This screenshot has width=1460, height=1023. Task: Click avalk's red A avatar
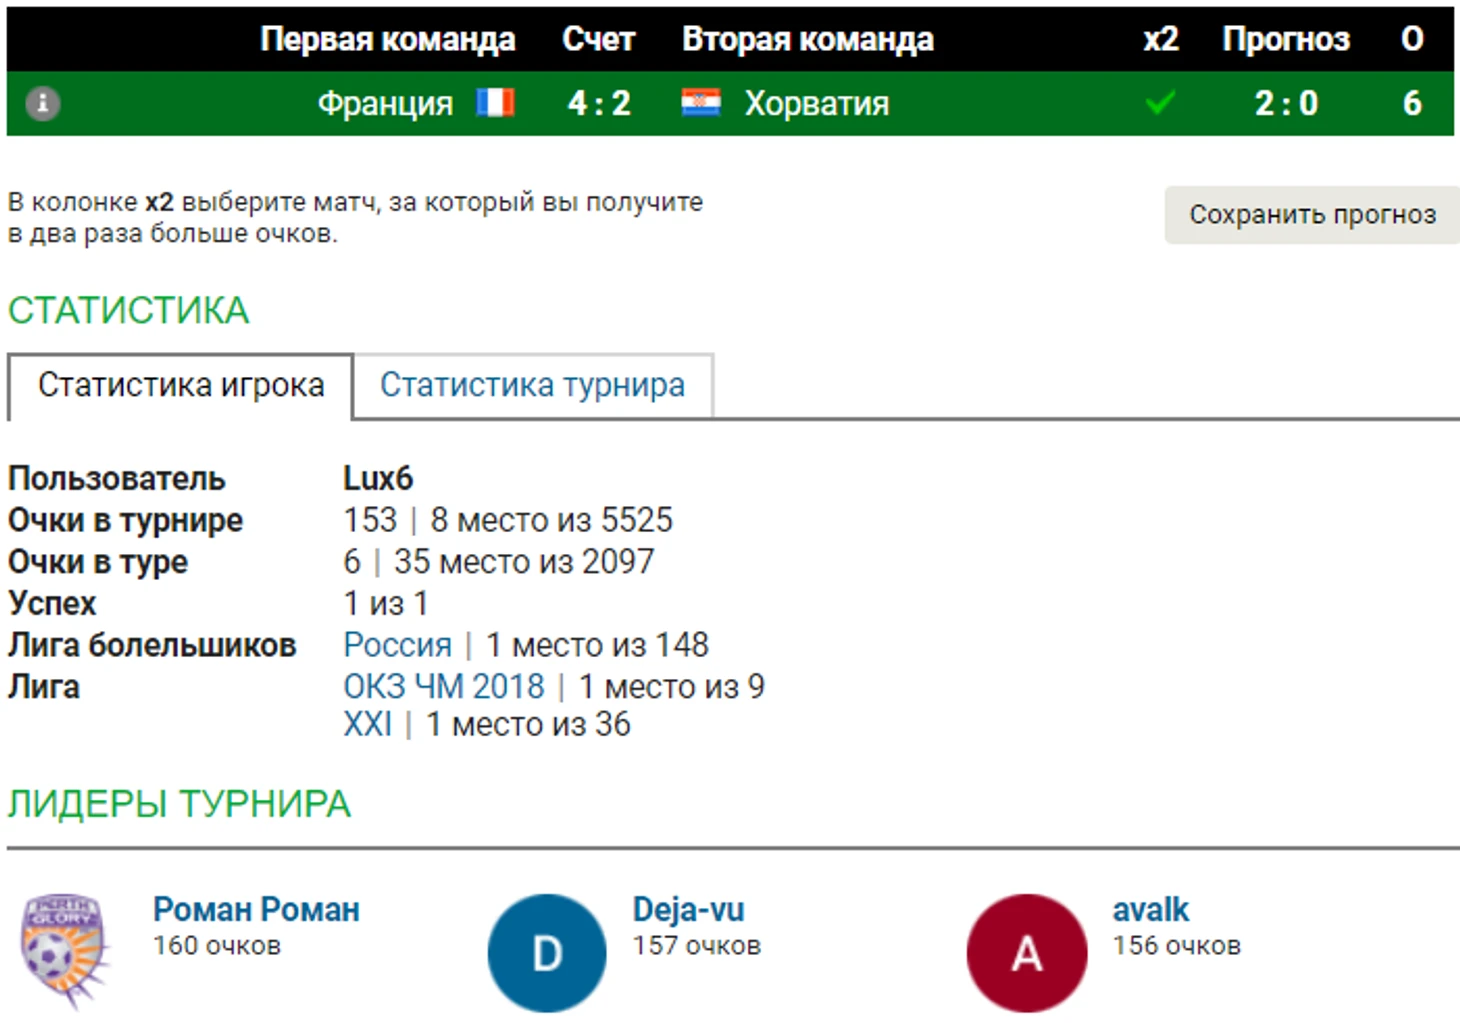click(1027, 953)
